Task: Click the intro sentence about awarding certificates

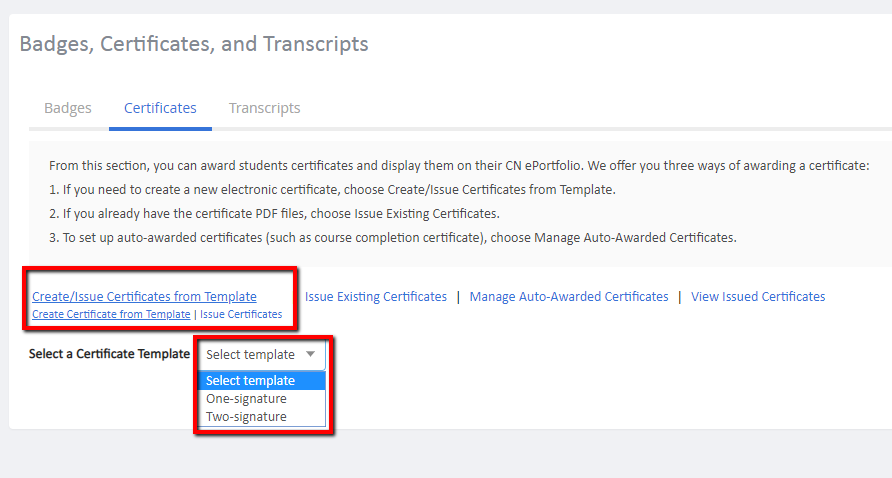Action: (x=459, y=166)
